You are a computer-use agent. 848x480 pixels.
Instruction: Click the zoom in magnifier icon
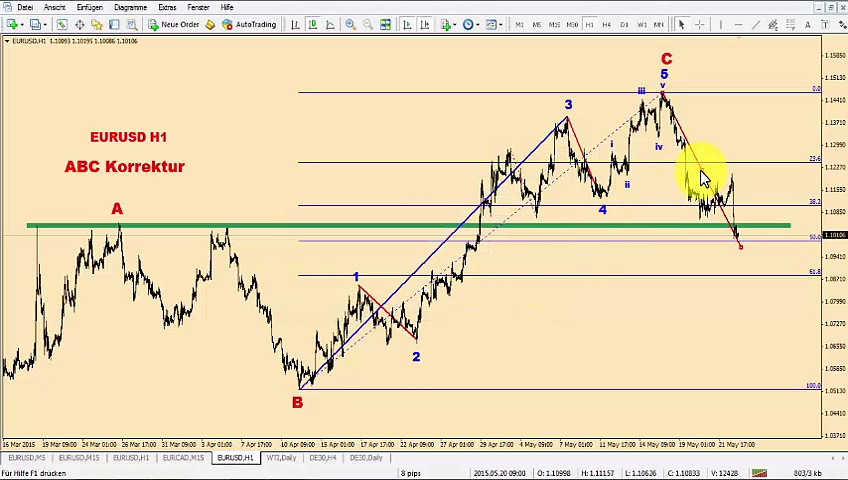coord(350,24)
